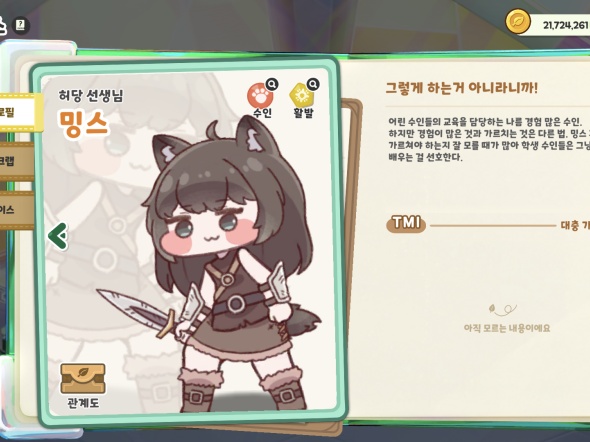Inspect via magnifier above 활발 badge
The height and width of the screenshot is (442, 590).
coord(313,84)
